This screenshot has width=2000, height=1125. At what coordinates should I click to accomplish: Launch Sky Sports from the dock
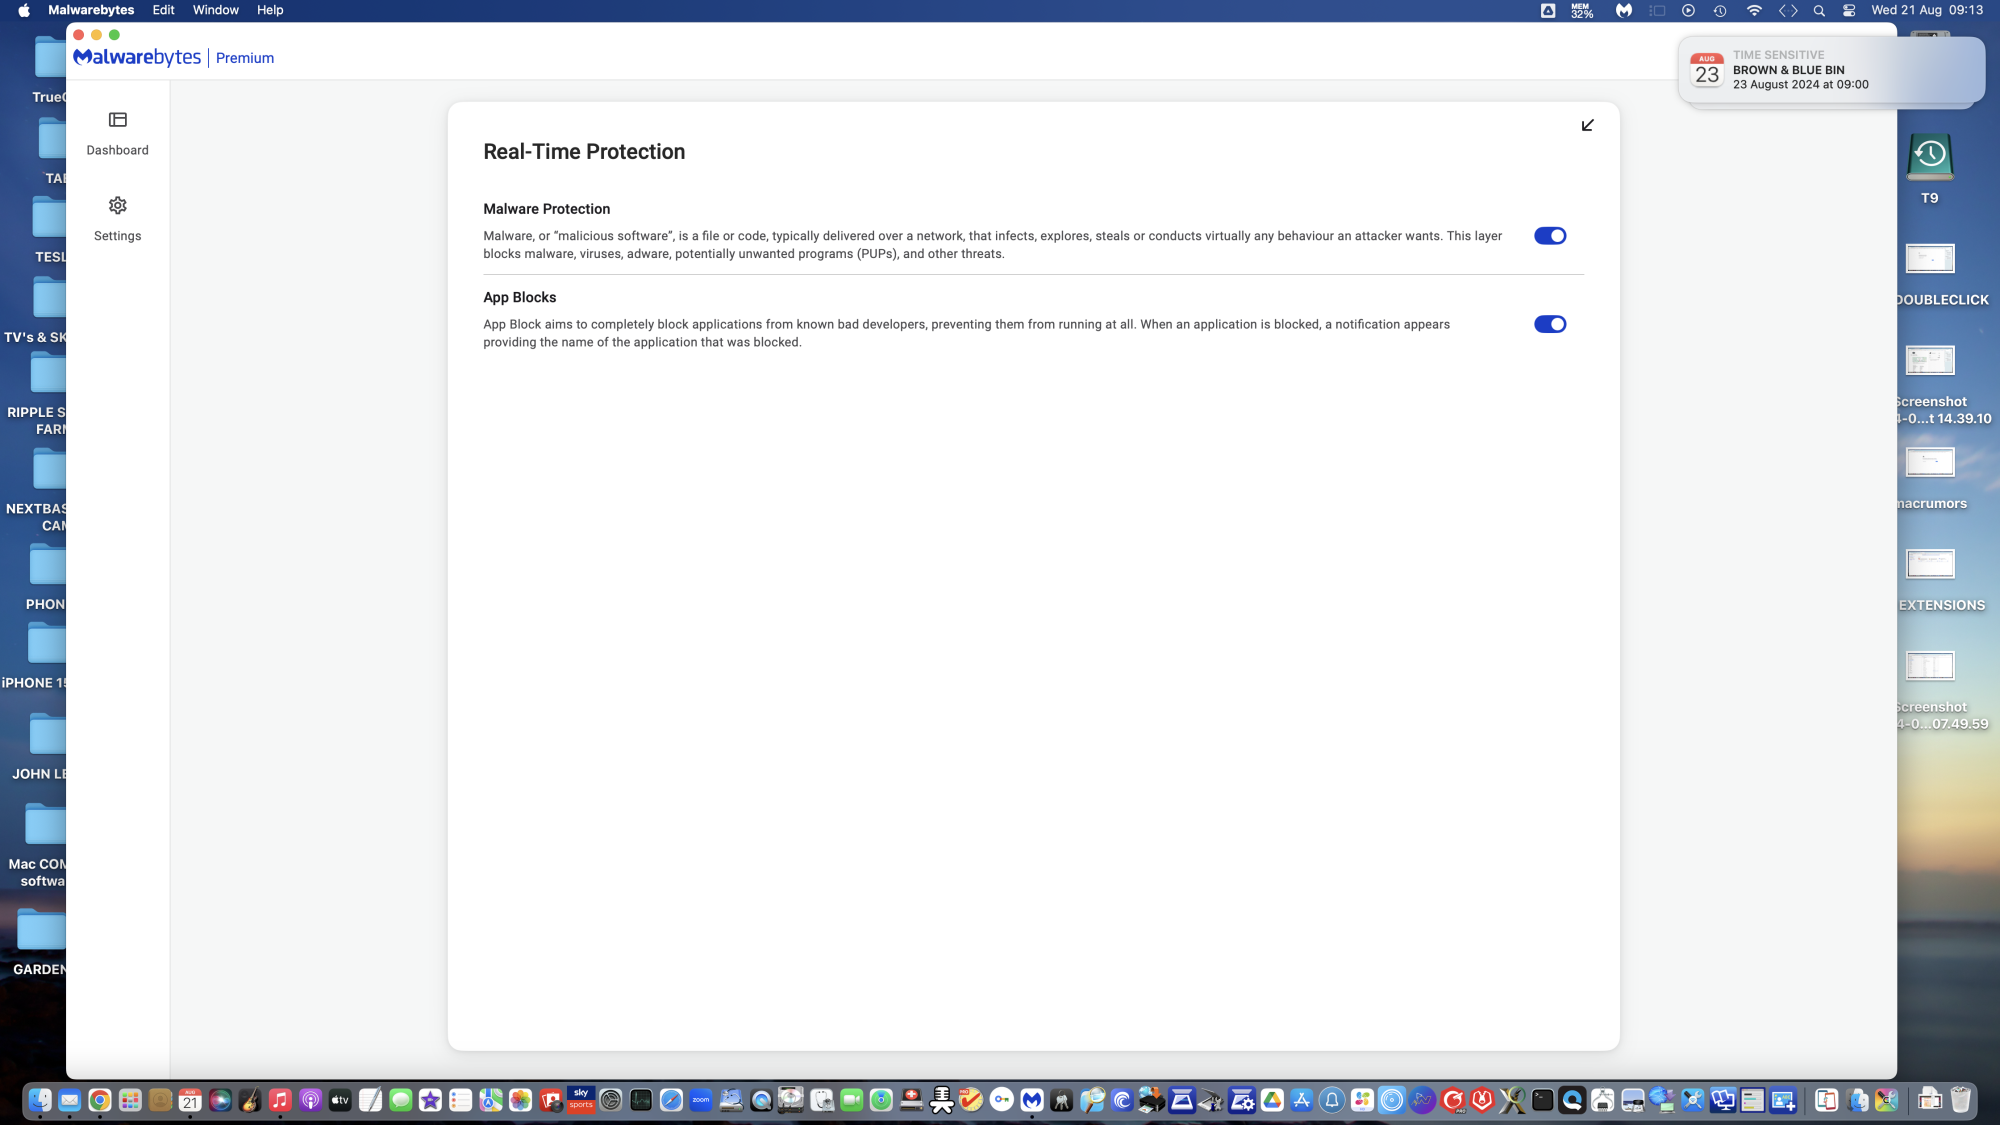click(581, 1099)
